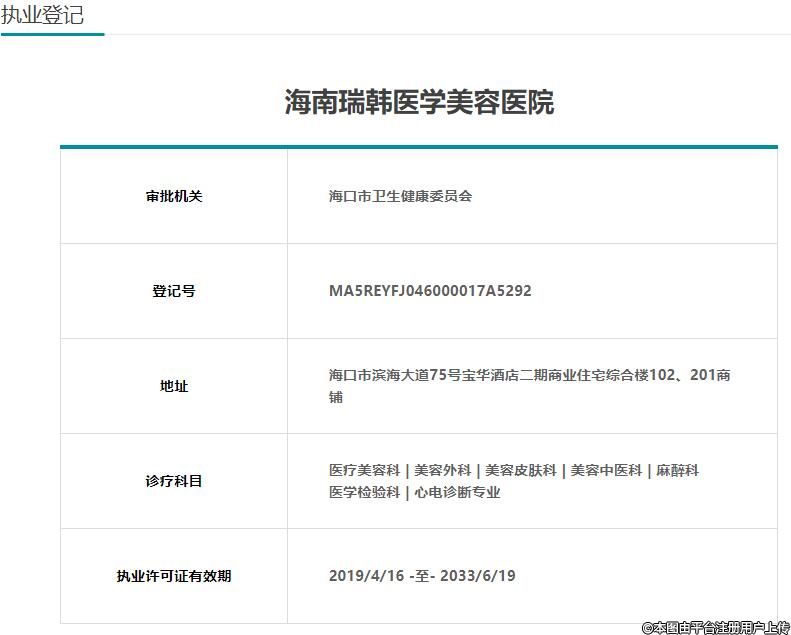Choose the 心电诊断专业 department
This screenshot has height=635, width=791.
[x=457, y=492]
